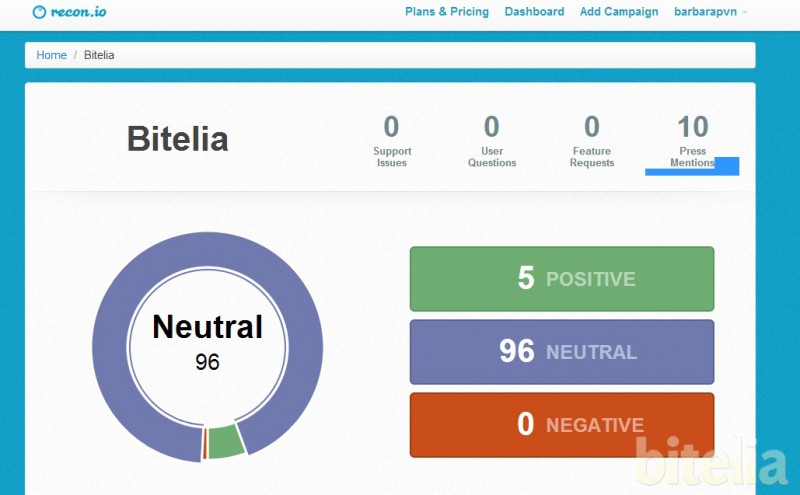Open Add Campaign
Image resolution: width=800 pixels, height=495 pixels.
619,12
